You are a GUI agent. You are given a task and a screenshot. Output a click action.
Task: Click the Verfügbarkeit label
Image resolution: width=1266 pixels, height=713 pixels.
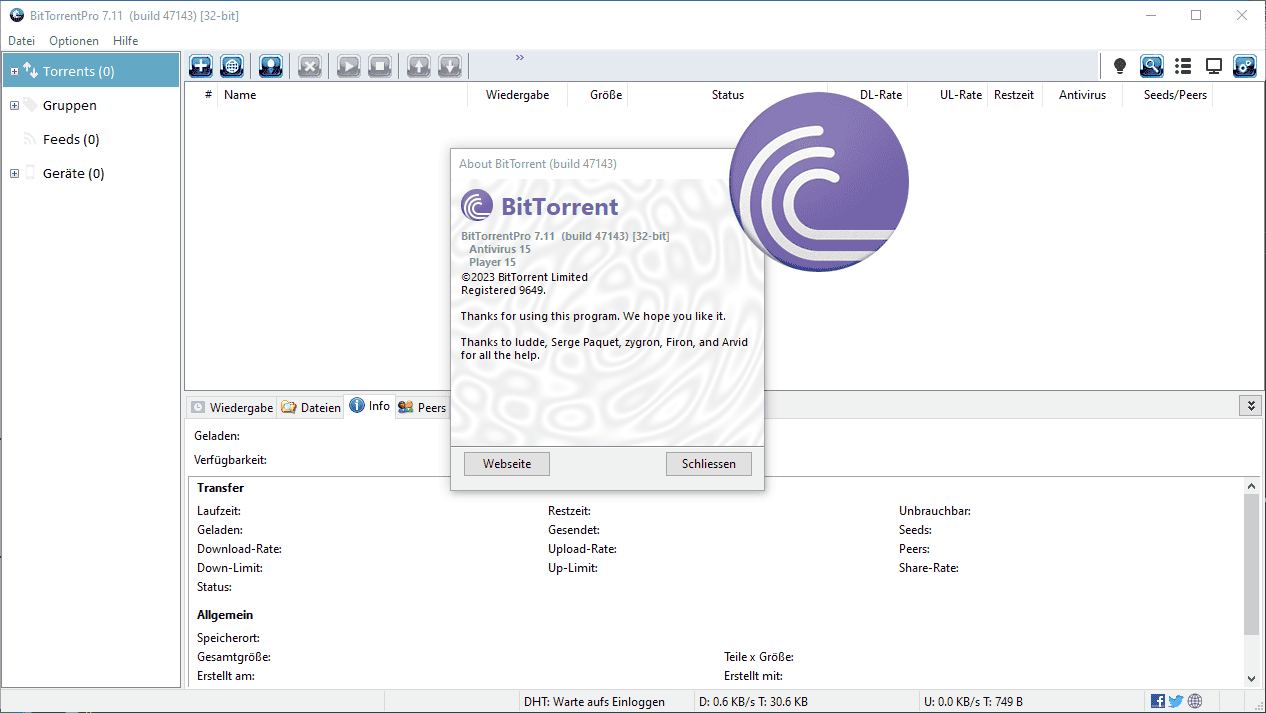[x=230, y=460]
